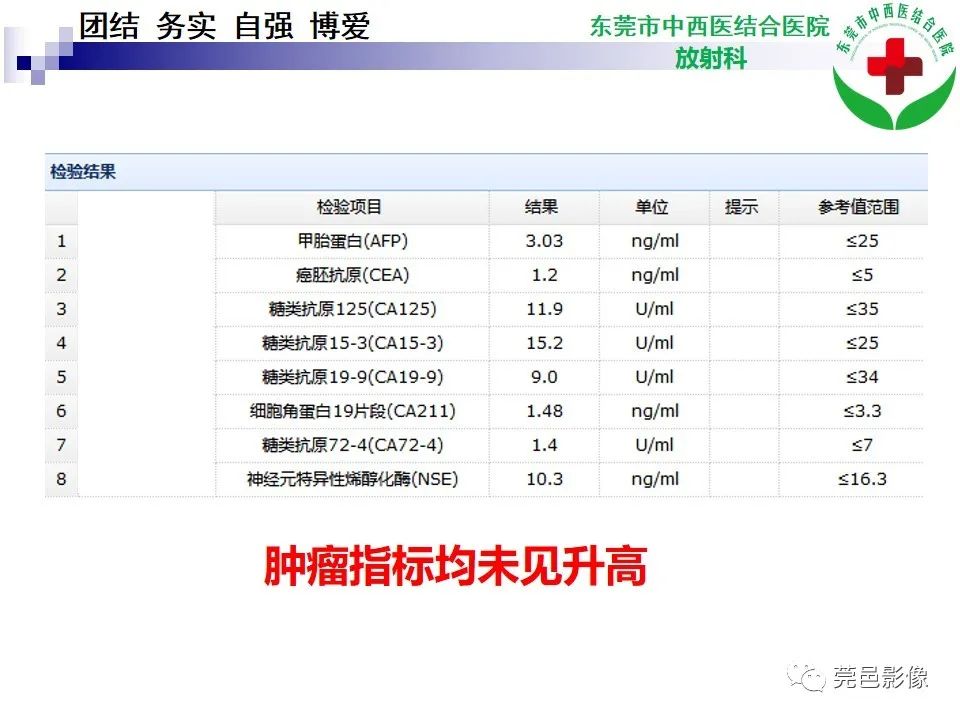Select the CA125 result value 11.9

pos(544,309)
